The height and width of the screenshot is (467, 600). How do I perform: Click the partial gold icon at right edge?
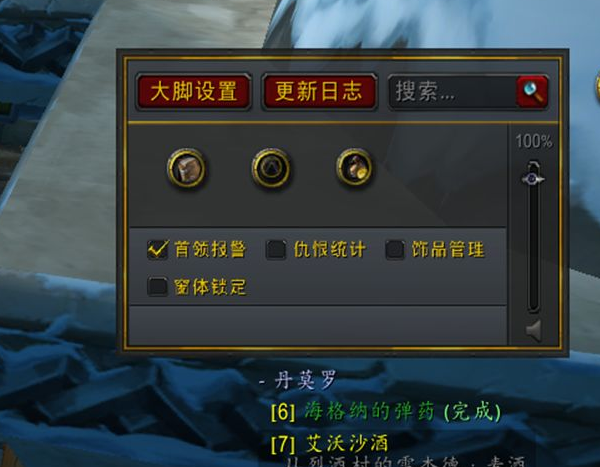597,86
